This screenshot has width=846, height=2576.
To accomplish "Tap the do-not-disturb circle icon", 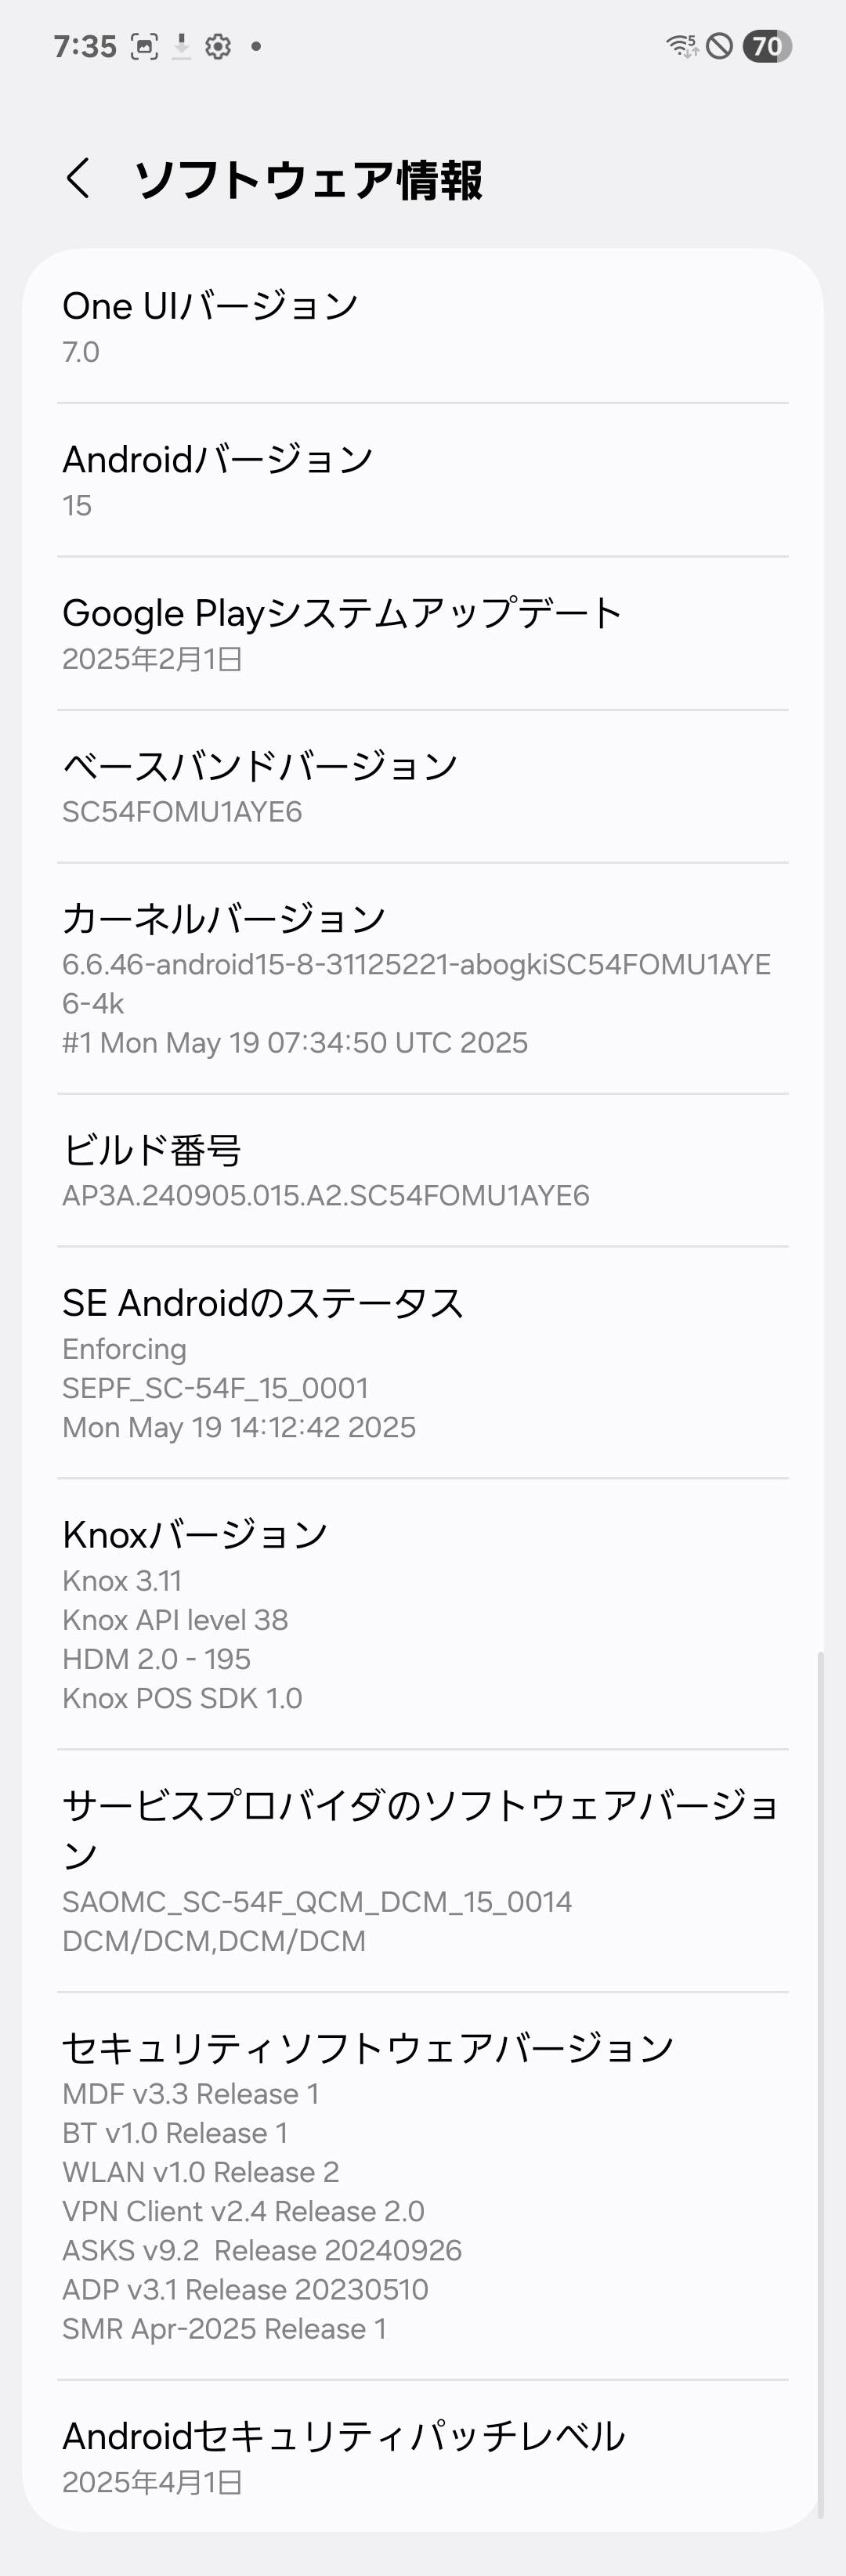I will pyautogui.click(x=720, y=46).
